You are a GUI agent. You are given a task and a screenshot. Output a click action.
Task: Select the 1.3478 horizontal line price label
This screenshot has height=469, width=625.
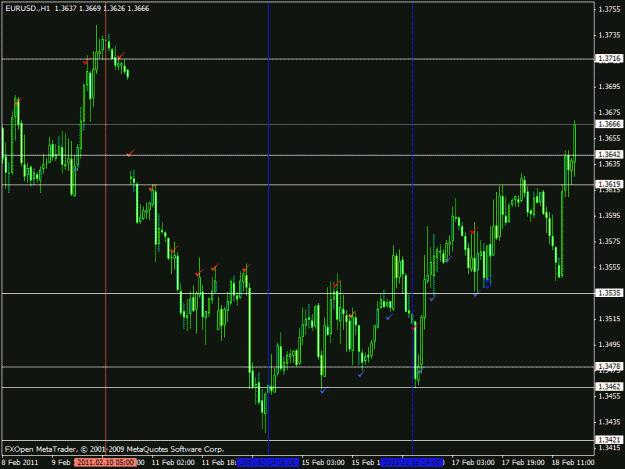pyautogui.click(x=609, y=366)
